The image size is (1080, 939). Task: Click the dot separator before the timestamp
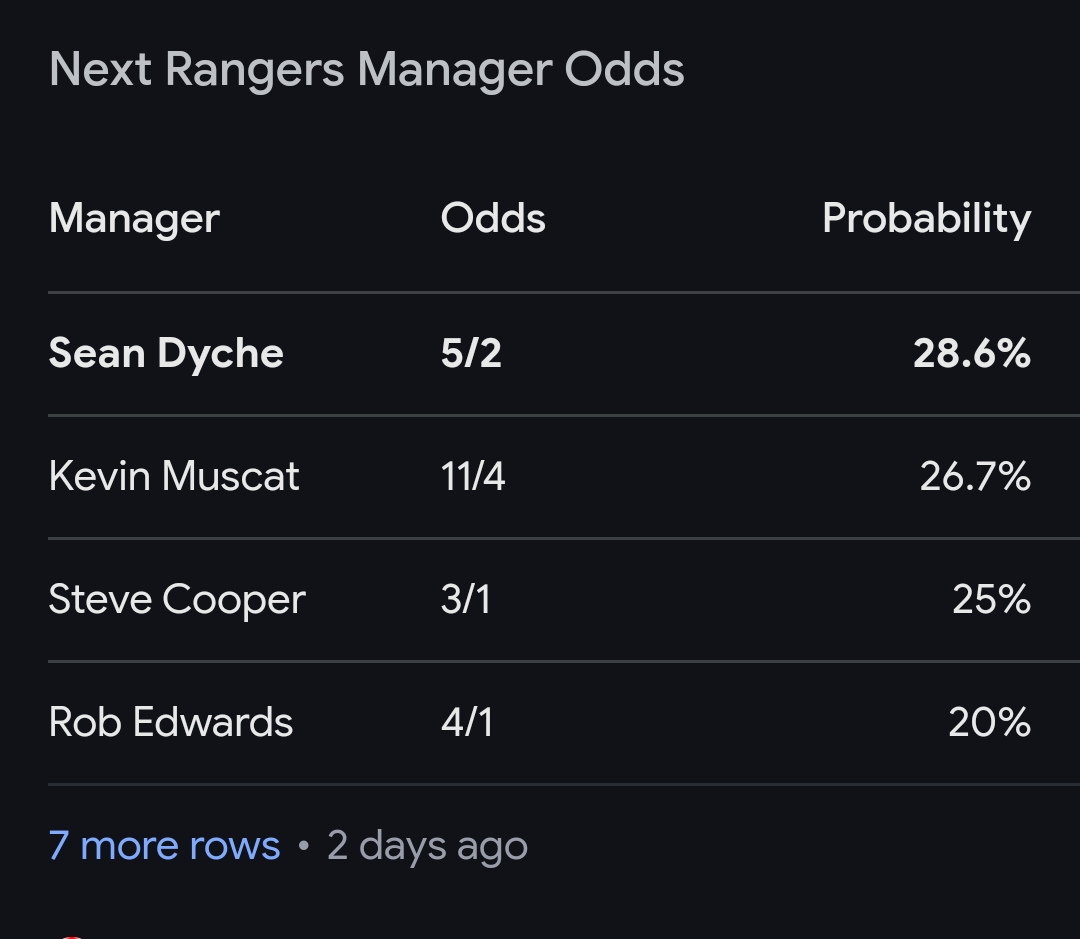coord(303,847)
